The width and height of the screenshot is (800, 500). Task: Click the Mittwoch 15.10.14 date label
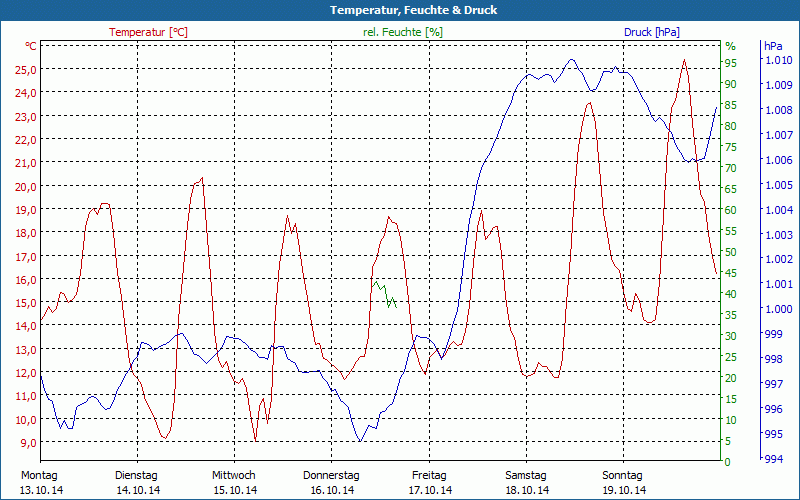click(234, 482)
